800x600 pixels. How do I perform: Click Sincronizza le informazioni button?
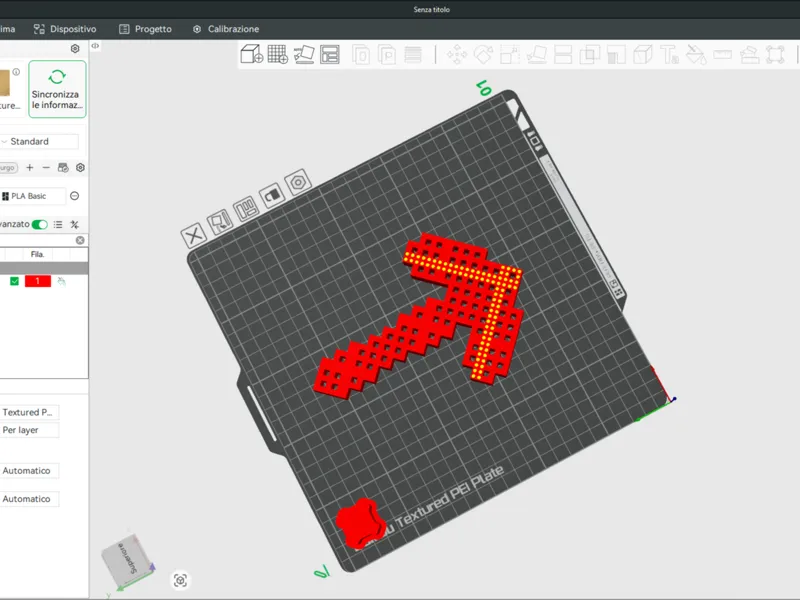point(57,89)
